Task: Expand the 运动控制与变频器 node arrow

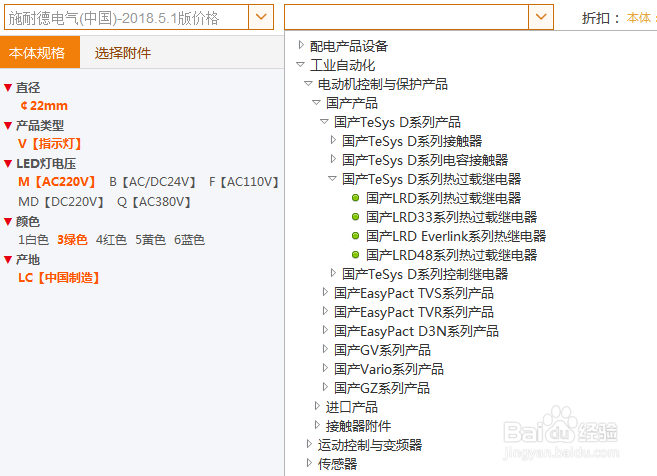Action: click(x=309, y=444)
